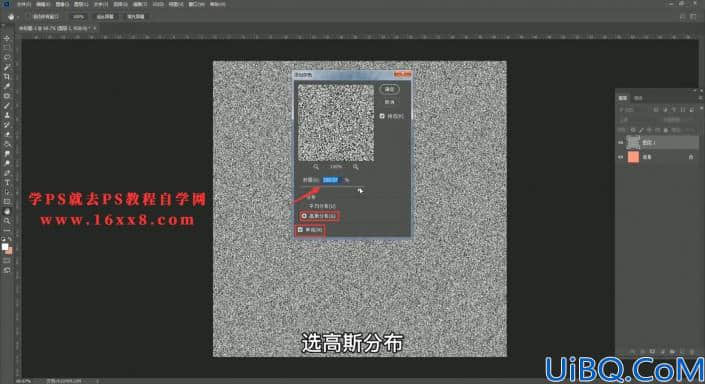705x384 pixels.
Task: Toggle Quick Mask mode icon
Action: coord(7,261)
